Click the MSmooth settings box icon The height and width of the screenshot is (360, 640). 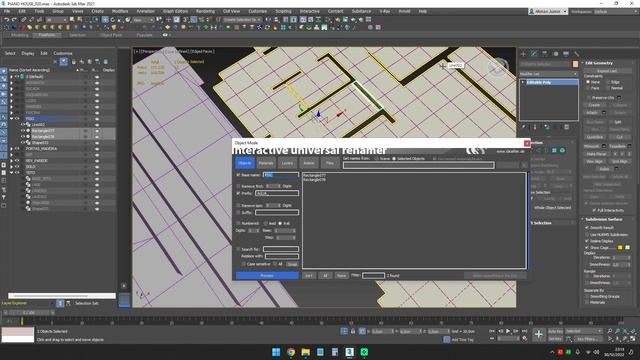point(604,146)
